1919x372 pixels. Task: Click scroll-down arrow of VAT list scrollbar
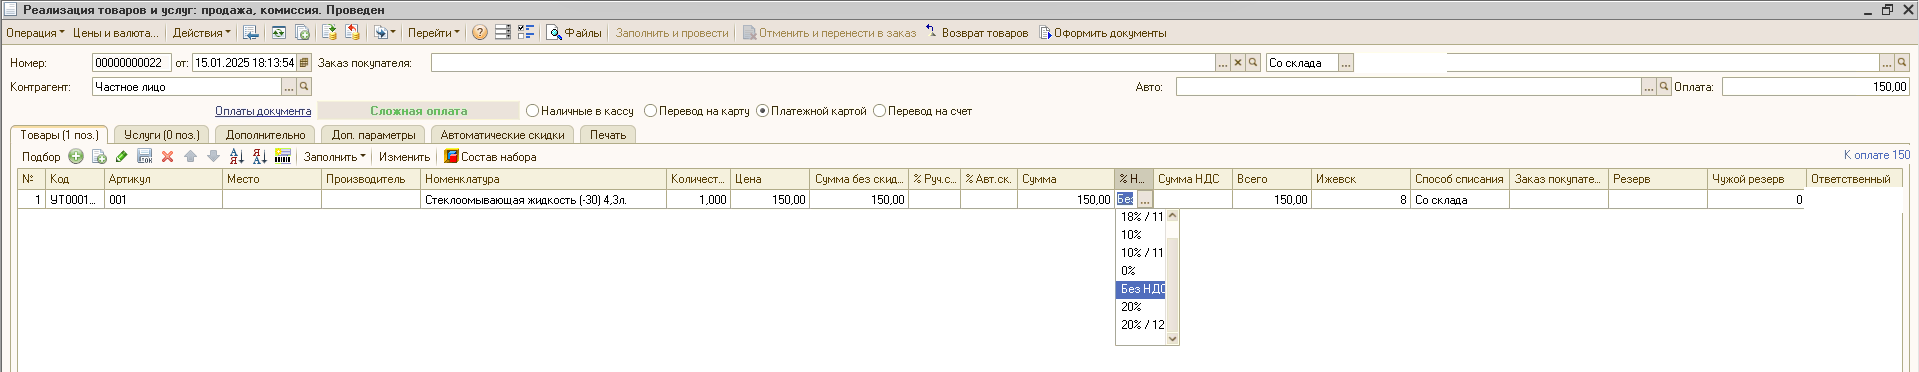pyautogui.click(x=1173, y=339)
